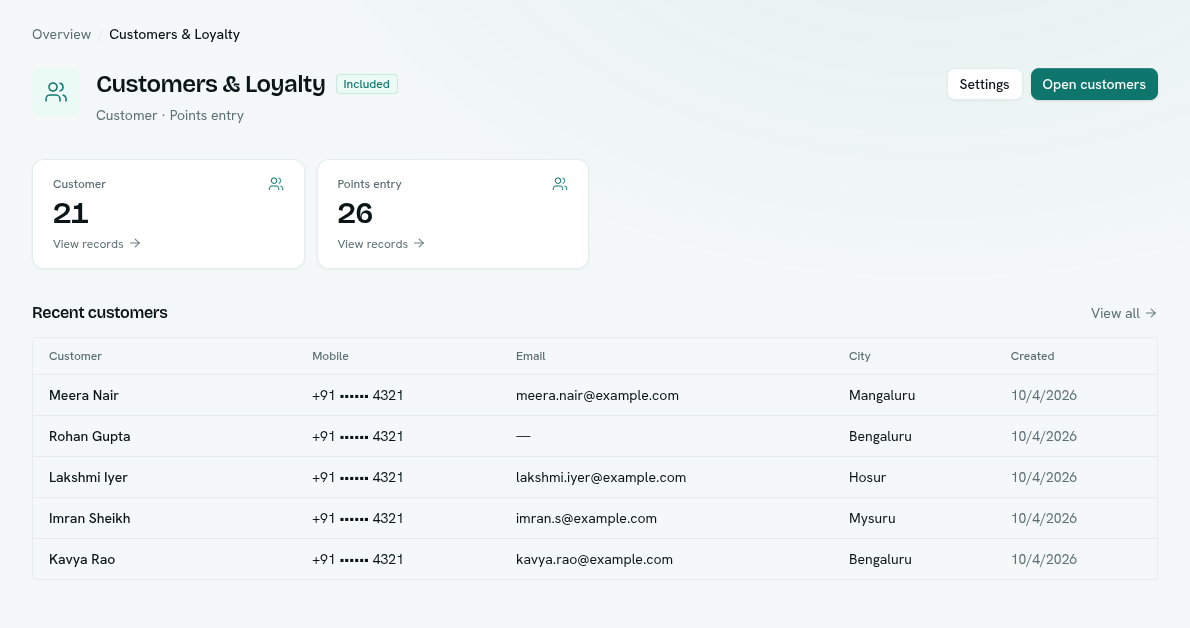Click the Customer column header
The image size is (1190, 628).
pyautogui.click(x=75, y=356)
